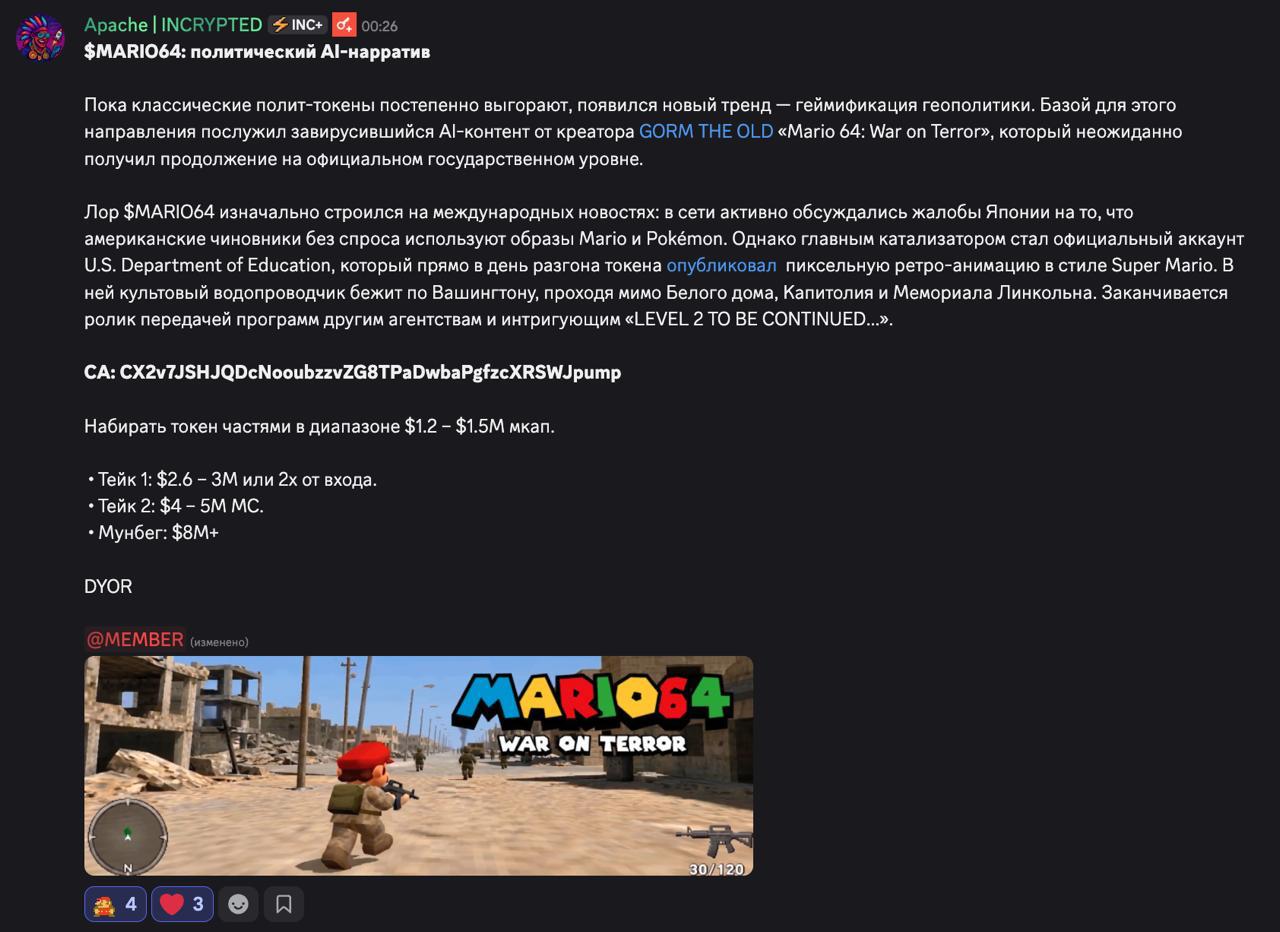
Task: Select the contract address starting with CX2v7JSHJQDc
Action: (370, 372)
